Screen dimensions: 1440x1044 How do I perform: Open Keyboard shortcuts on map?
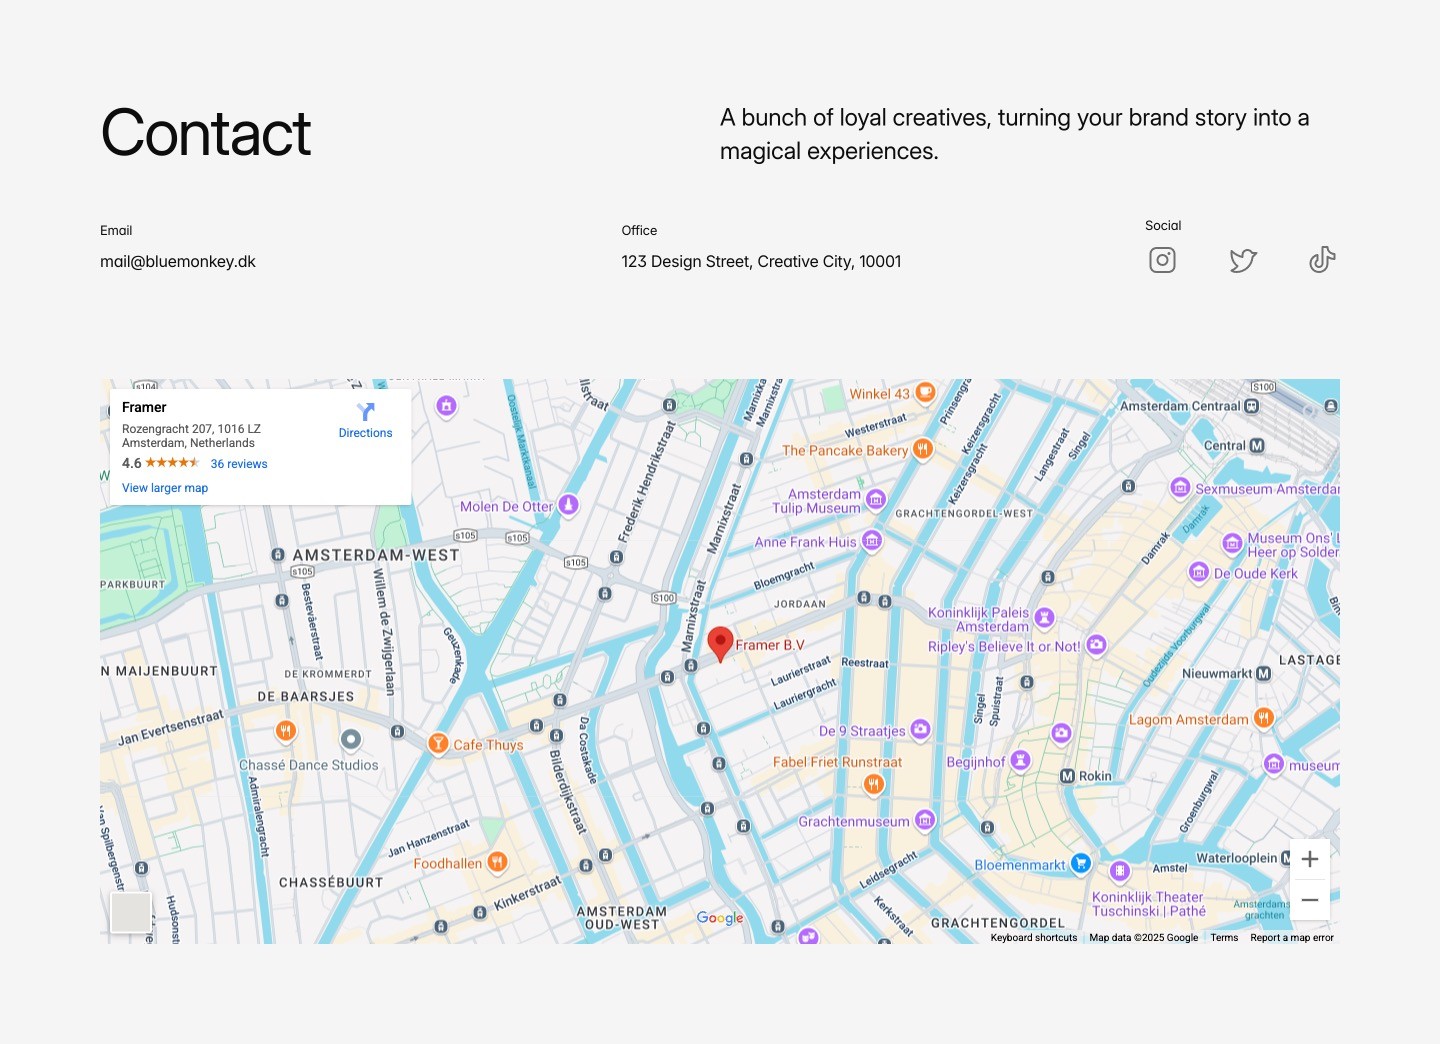click(1034, 938)
